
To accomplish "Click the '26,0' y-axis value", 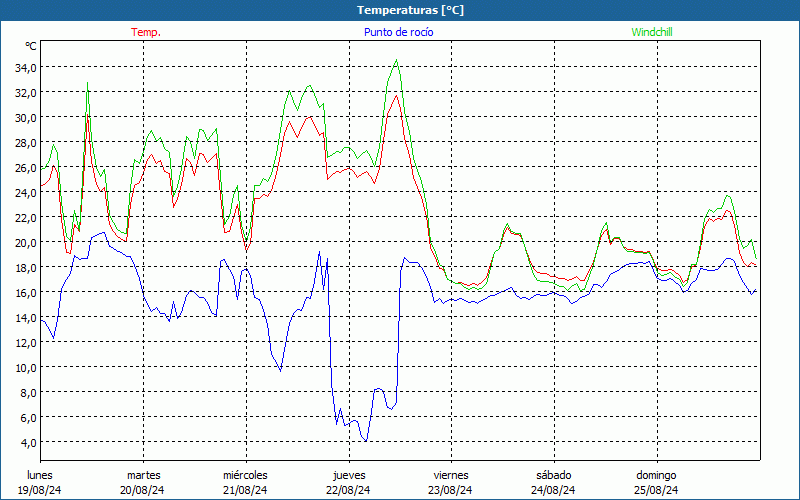I will (26, 168).
